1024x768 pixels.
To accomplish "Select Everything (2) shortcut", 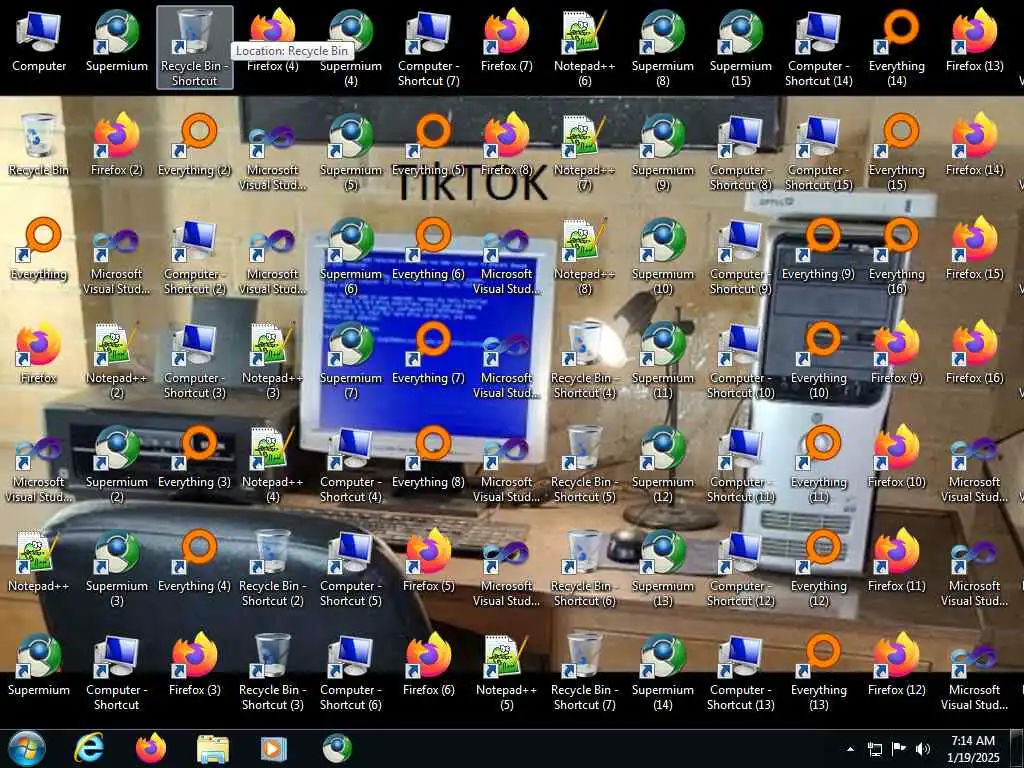I will [x=195, y=144].
